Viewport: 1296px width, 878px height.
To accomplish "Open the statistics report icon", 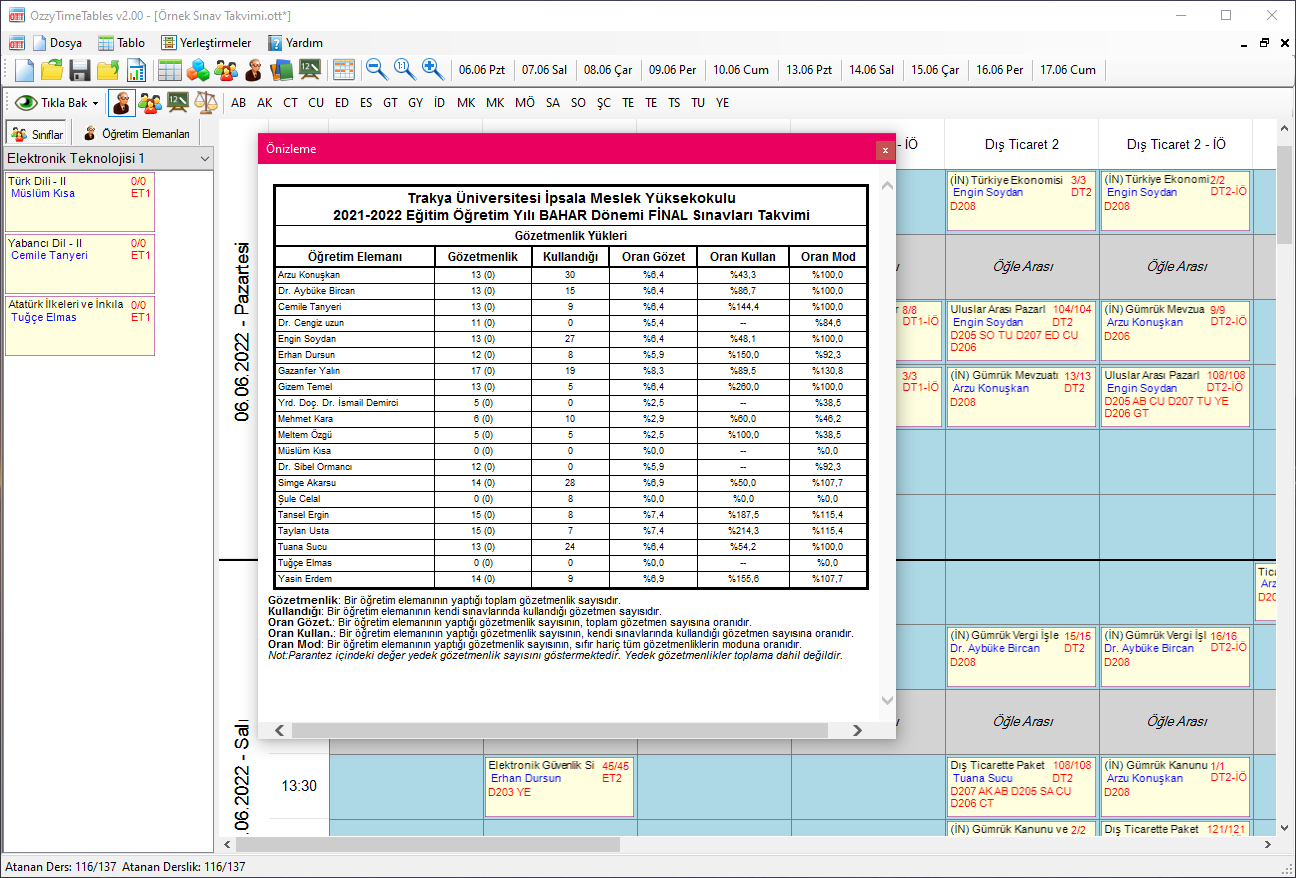I will point(136,70).
